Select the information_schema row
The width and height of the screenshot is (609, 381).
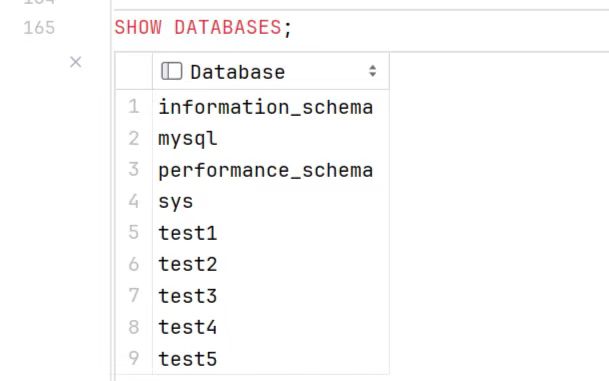(x=271, y=107)
